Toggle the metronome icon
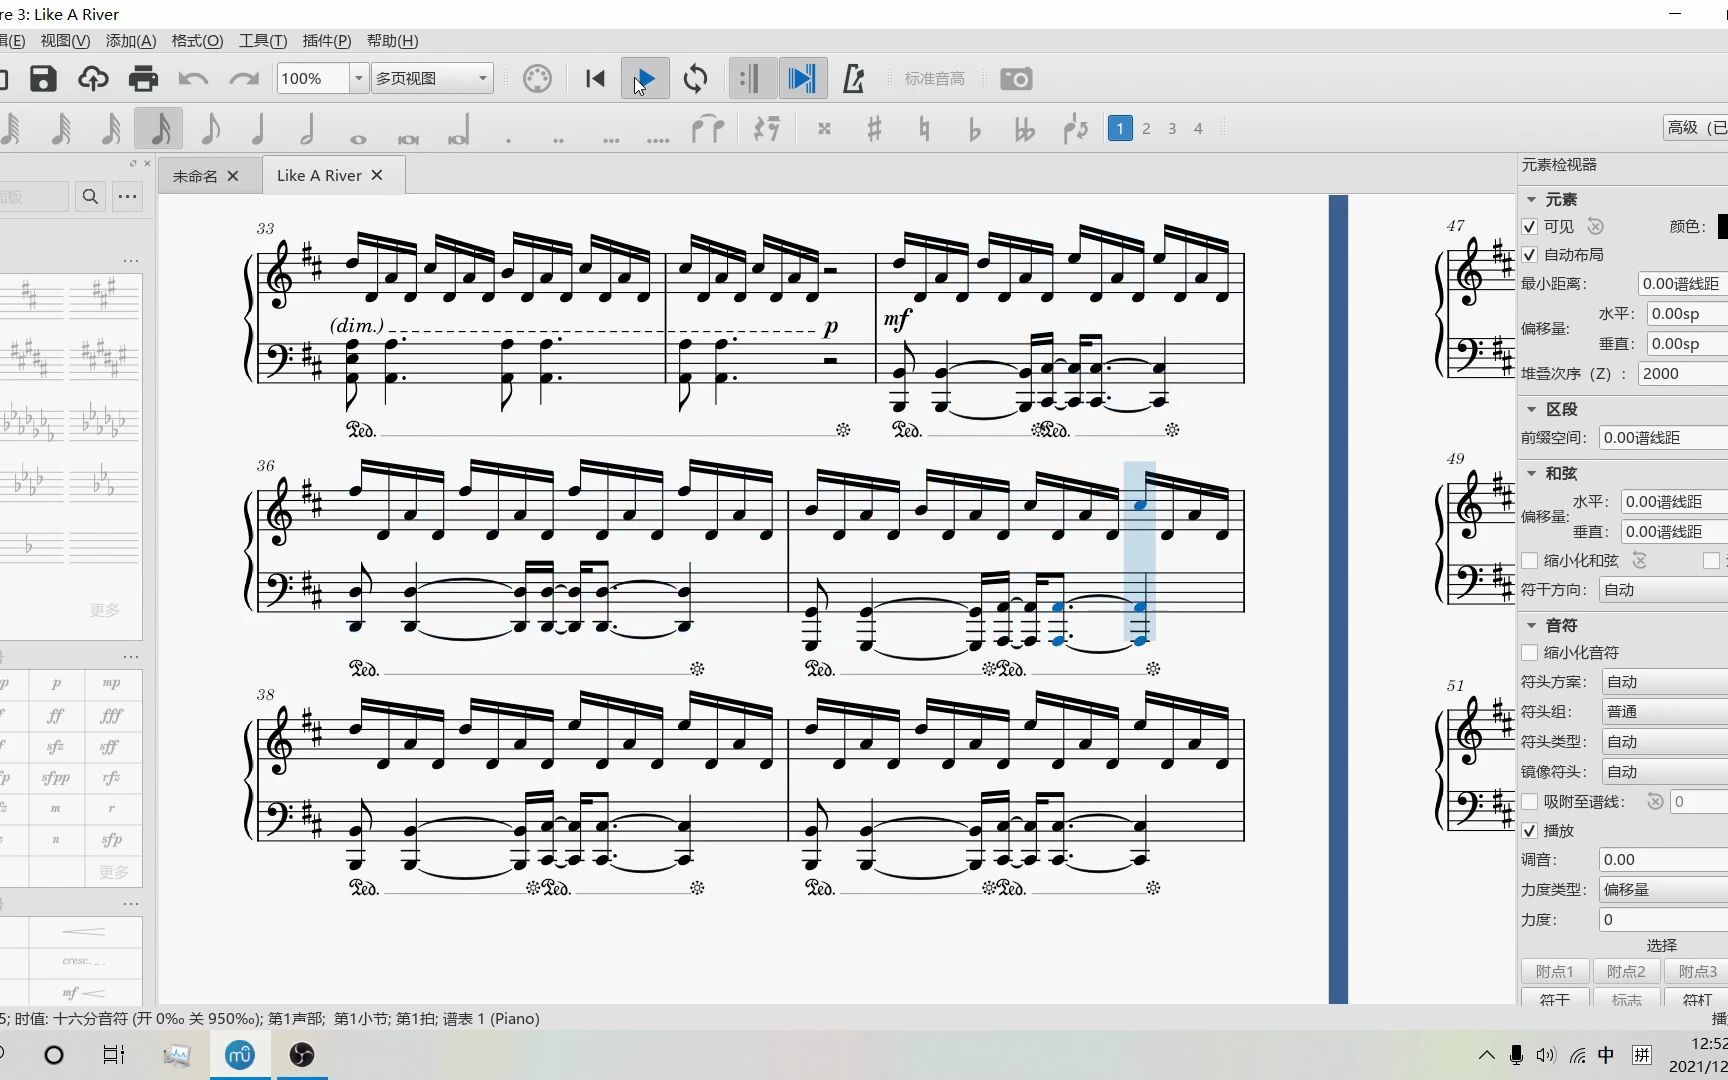 tap(853, 78)
